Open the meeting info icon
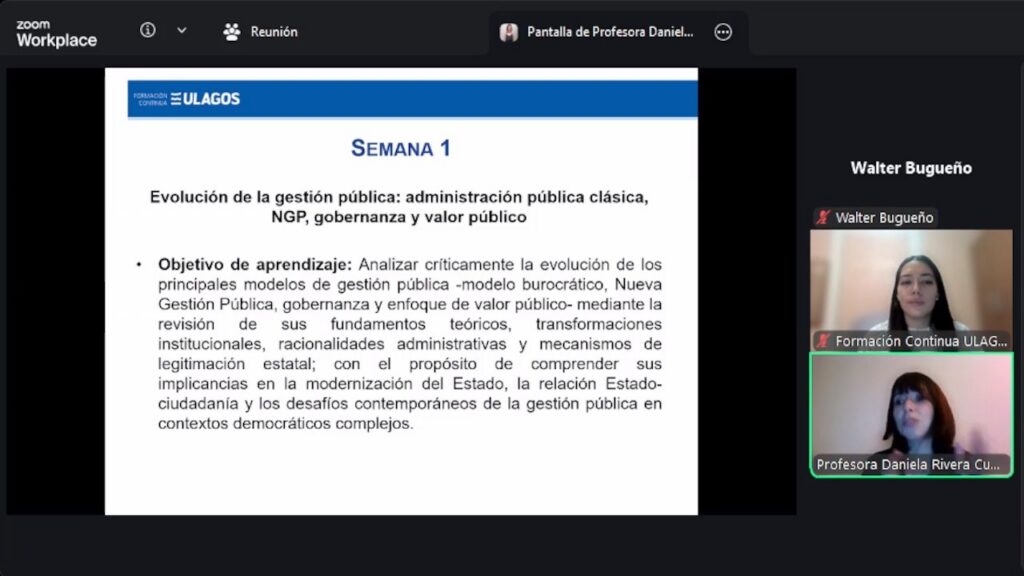Viewport: 1024px width, 576px height. [x=148, y=30]
